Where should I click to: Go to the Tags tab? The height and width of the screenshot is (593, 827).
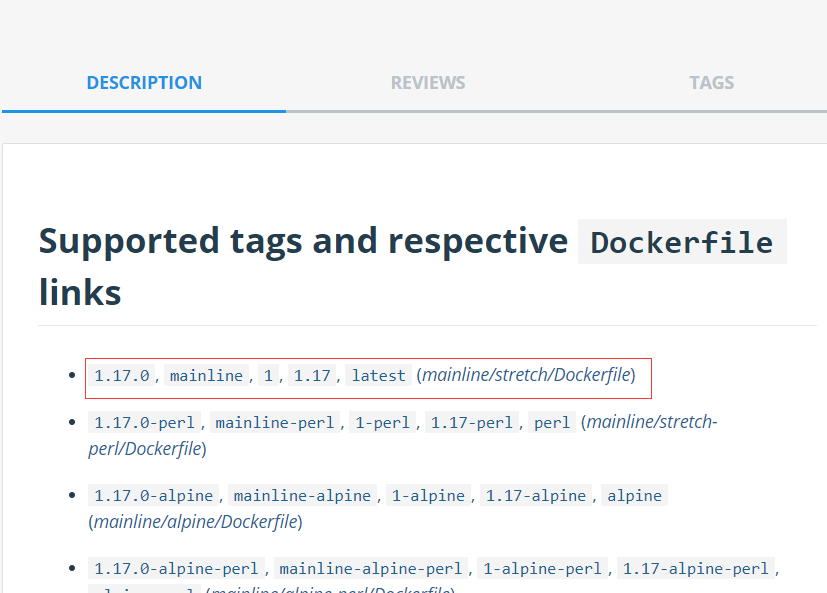[x=711, y=83]
